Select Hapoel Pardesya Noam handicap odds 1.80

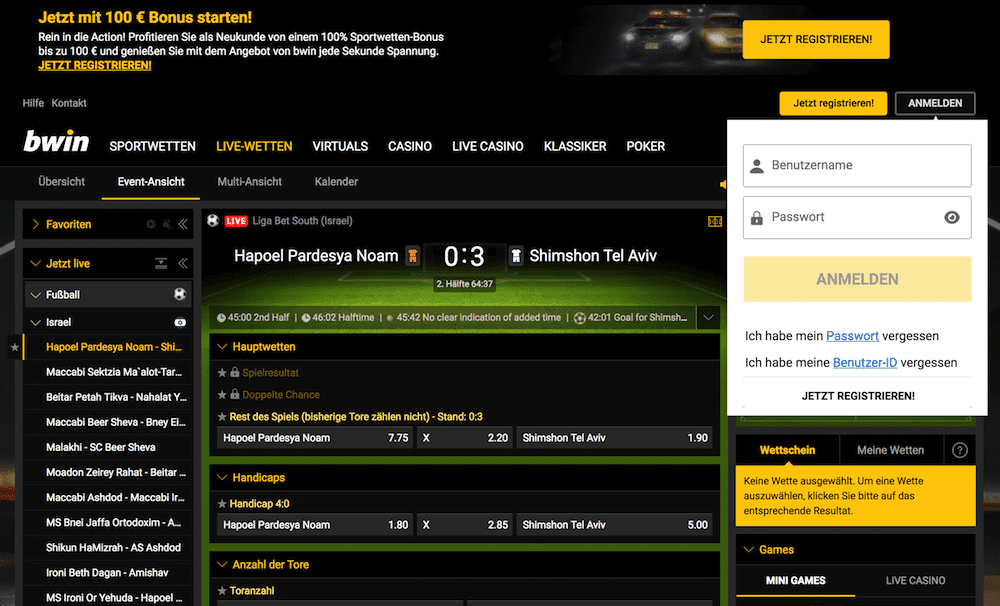(x=315, y=525)
